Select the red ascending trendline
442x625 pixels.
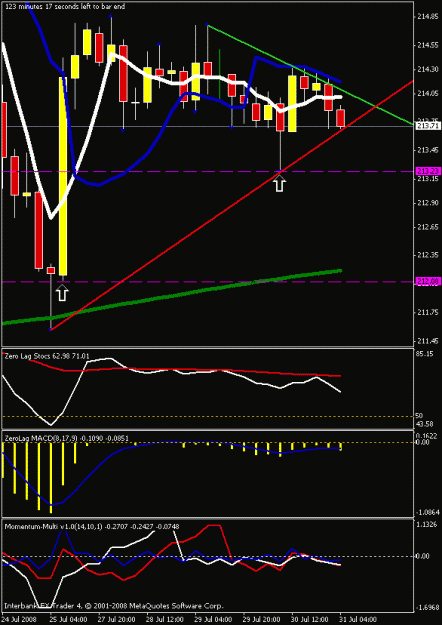click(x=232, y=205)
